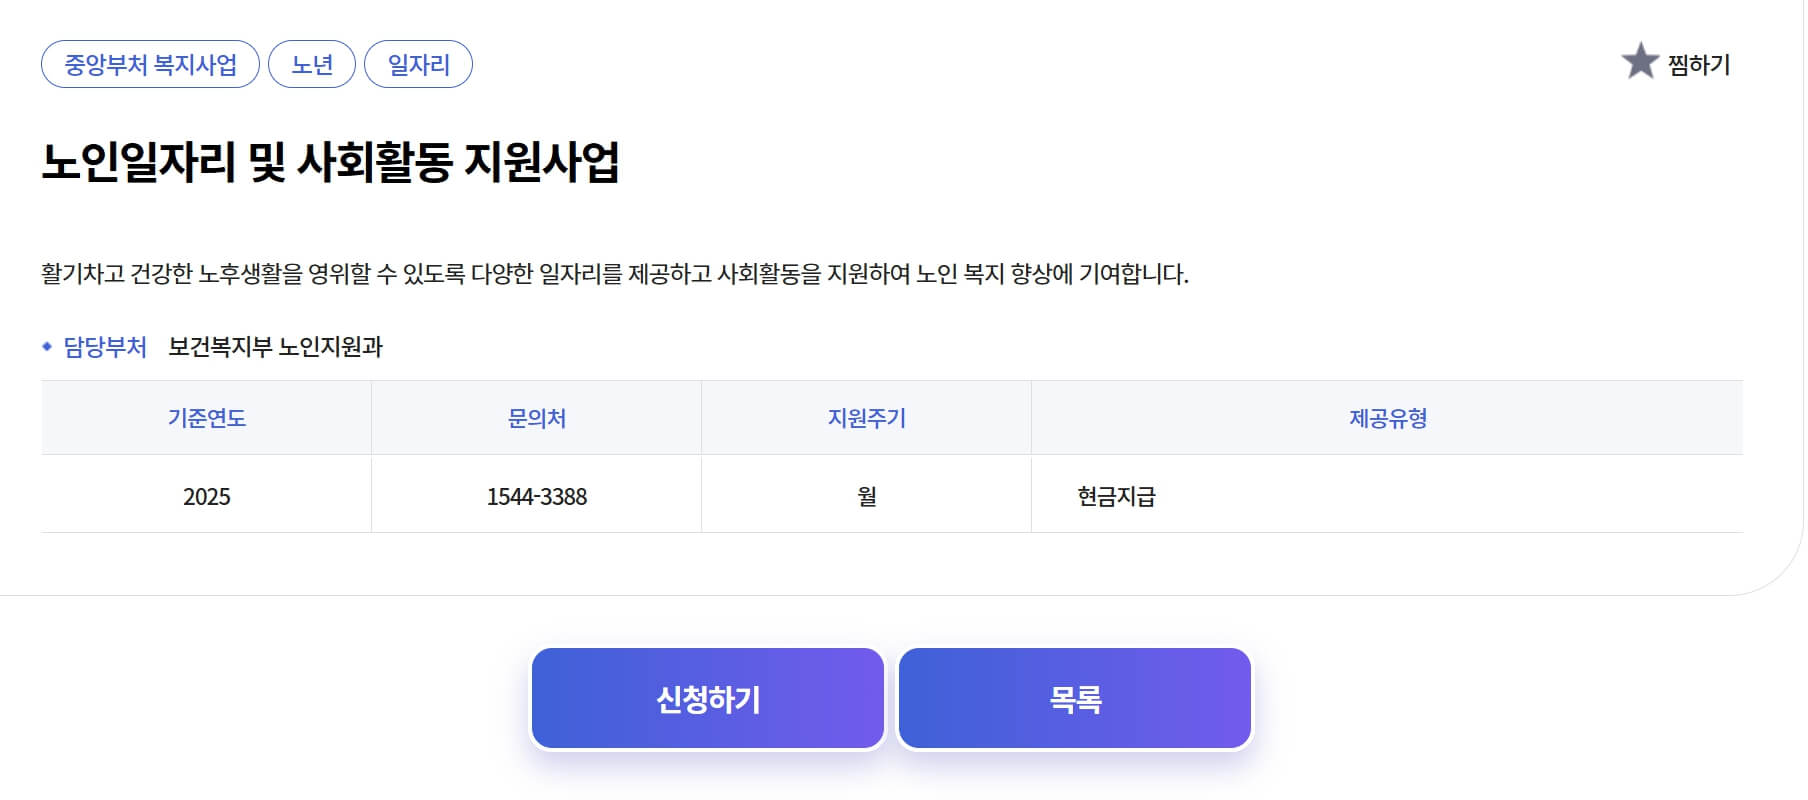Viewport: 1808px width, 800px height.
Task: Select the 중앙부처 복지사업 tag
Action: coord(150,65)
